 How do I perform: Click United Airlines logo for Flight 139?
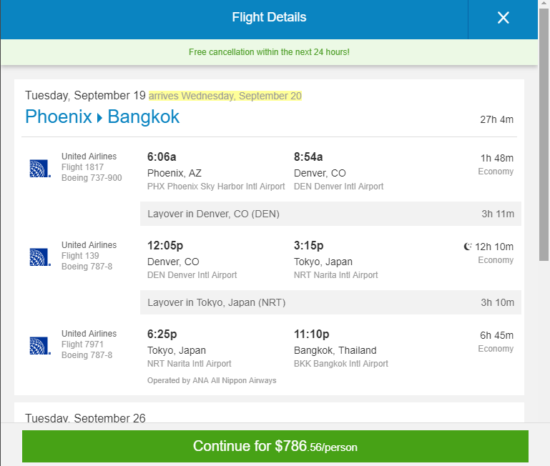coord(40,257)
